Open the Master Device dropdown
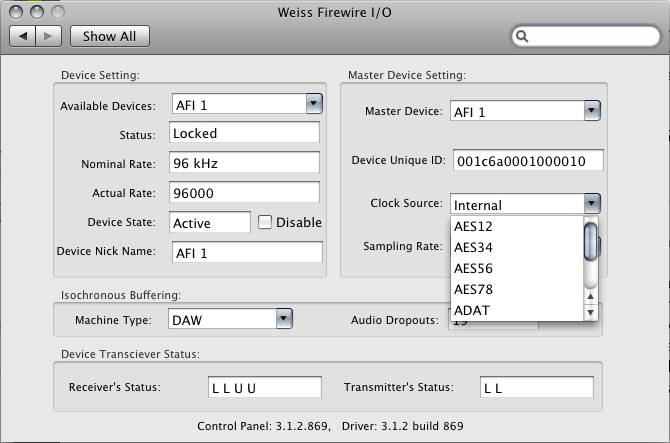Viewport: 670px width, 443px height. (x=591, y=110)
